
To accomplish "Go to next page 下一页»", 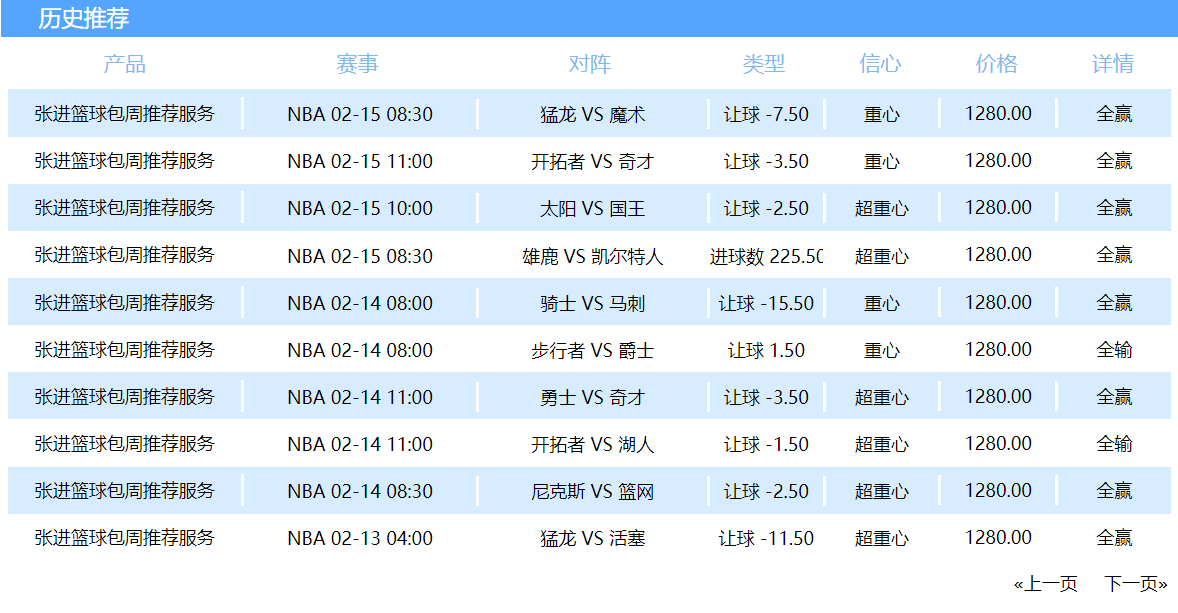I will click(1136, 584).
